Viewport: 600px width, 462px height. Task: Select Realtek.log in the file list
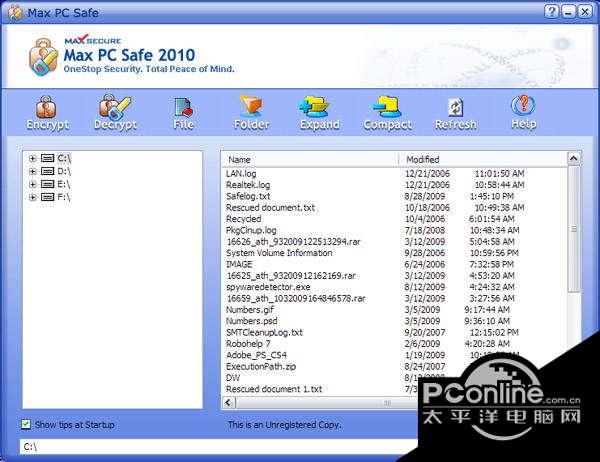[x=248, y=185]
